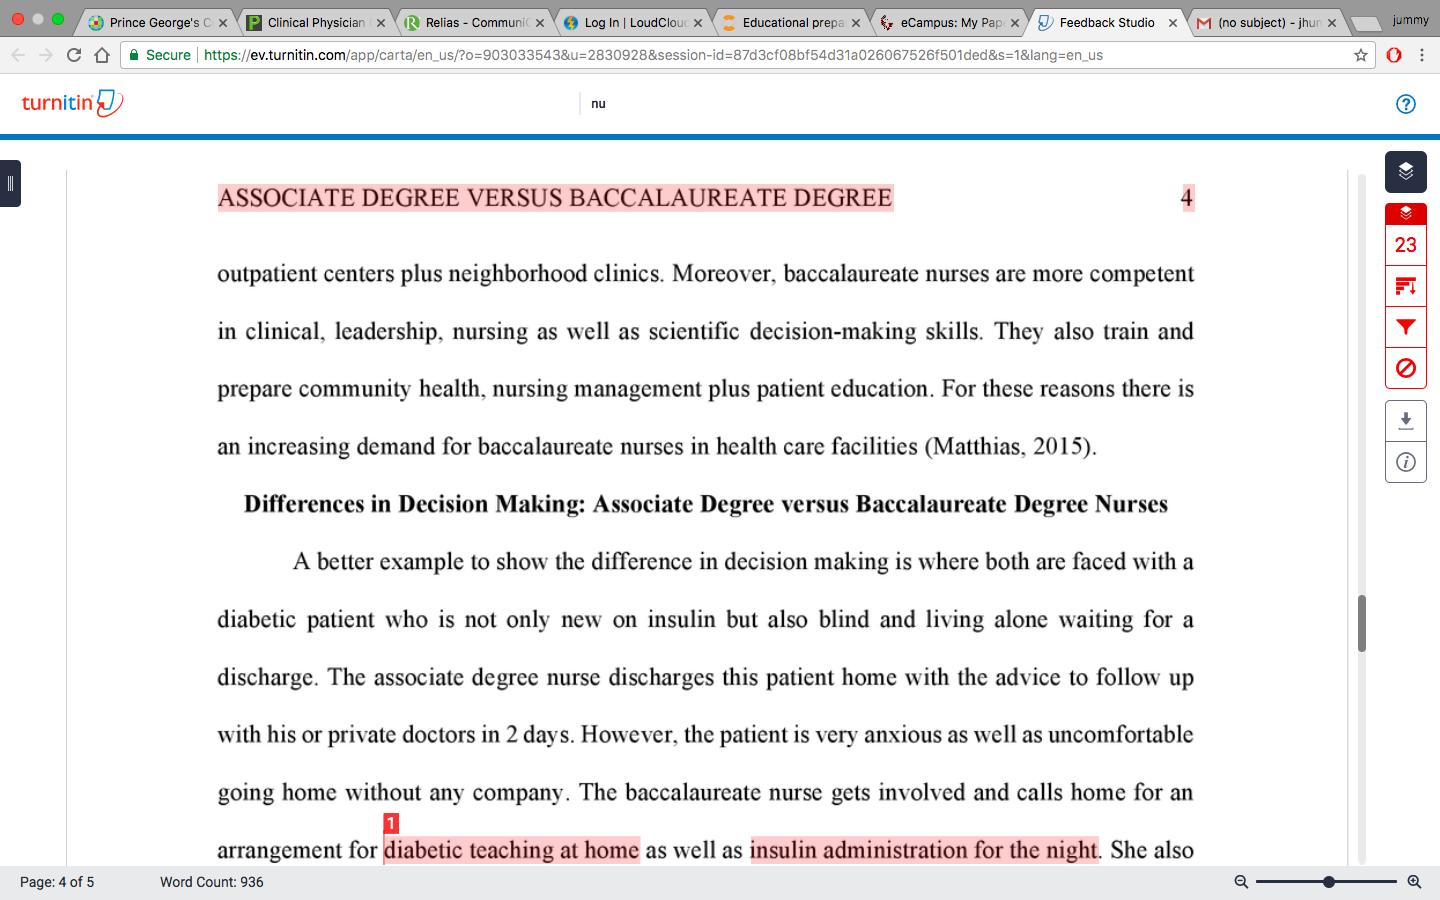This screenshot has height=900, width=1440.
Task: Open the similarity score 23 panel
Action: point(1405,245)
